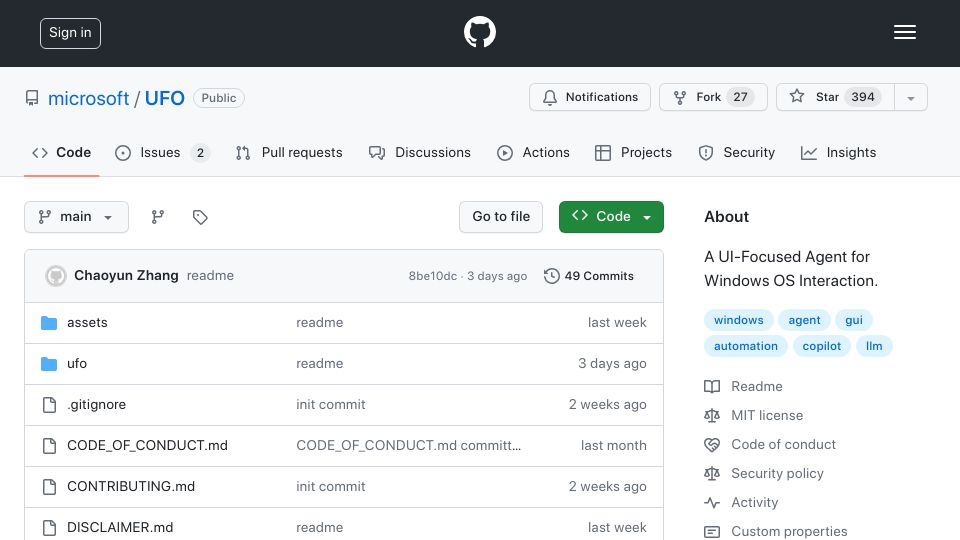Open the DISCLAIMER.md file name
The height and width of the screenshot is (540, 960).
[120, 527]
